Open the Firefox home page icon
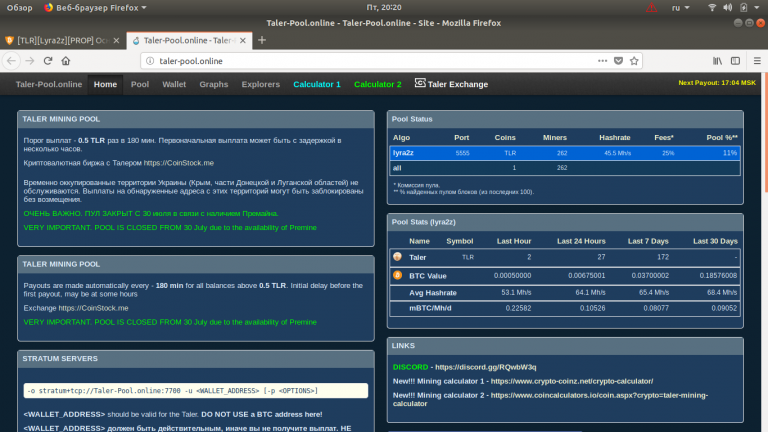The height and width of the screenshot is (432, 768). [x=66, y=61]
